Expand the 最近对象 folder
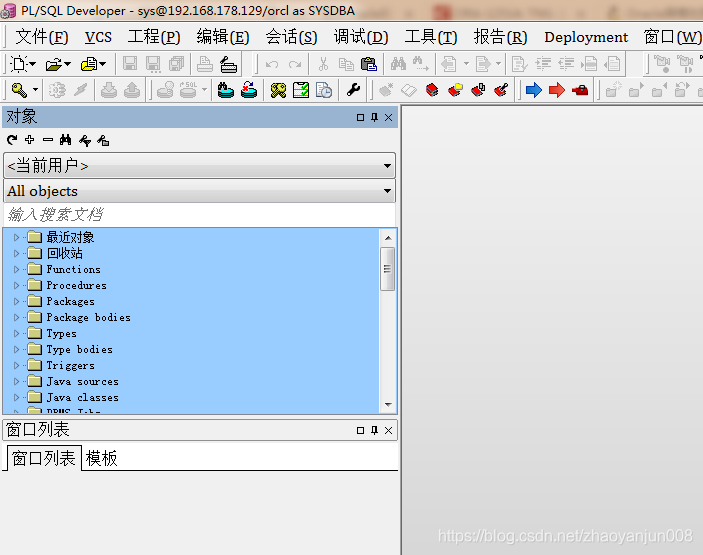Image resolution: width=703 pixels, height=555 pixels. (x=16, y=237)
